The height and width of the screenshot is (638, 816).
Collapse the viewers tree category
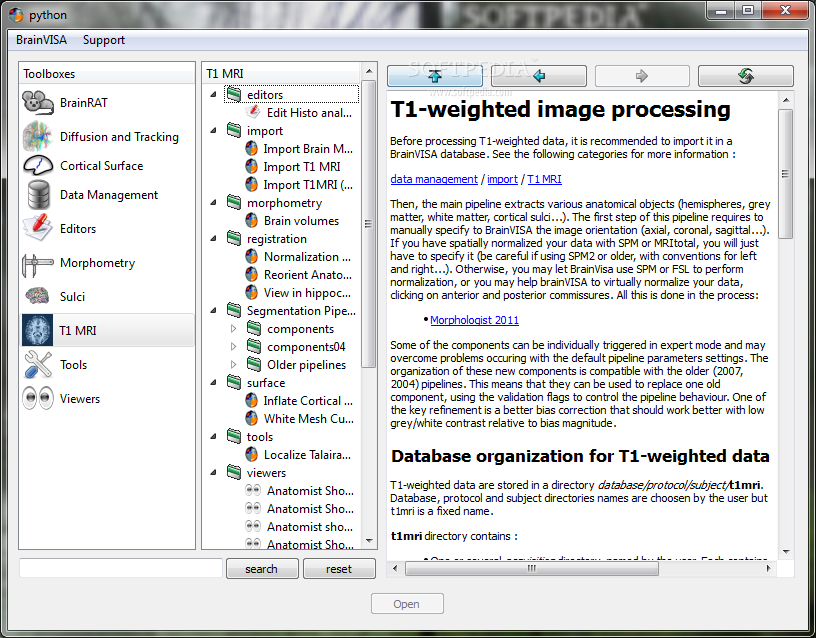point(214,473)
